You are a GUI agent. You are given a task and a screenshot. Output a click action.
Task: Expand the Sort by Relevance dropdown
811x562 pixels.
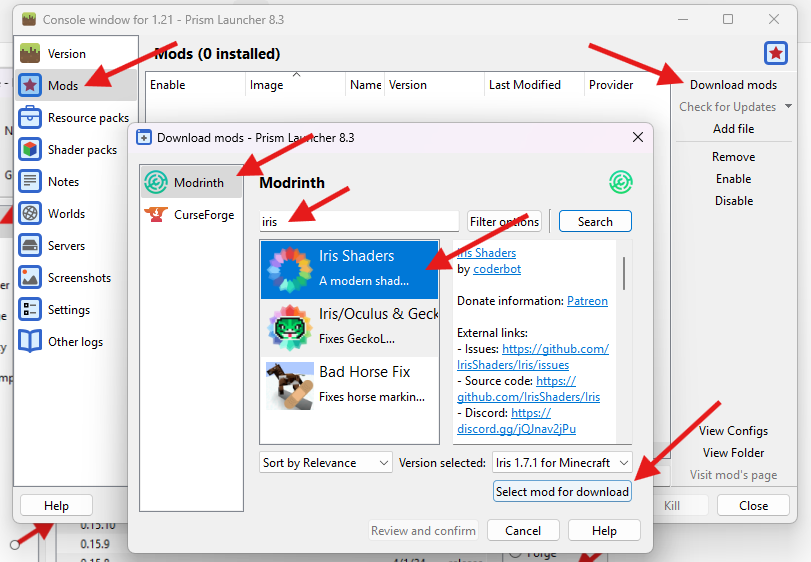tap(325, 463)
